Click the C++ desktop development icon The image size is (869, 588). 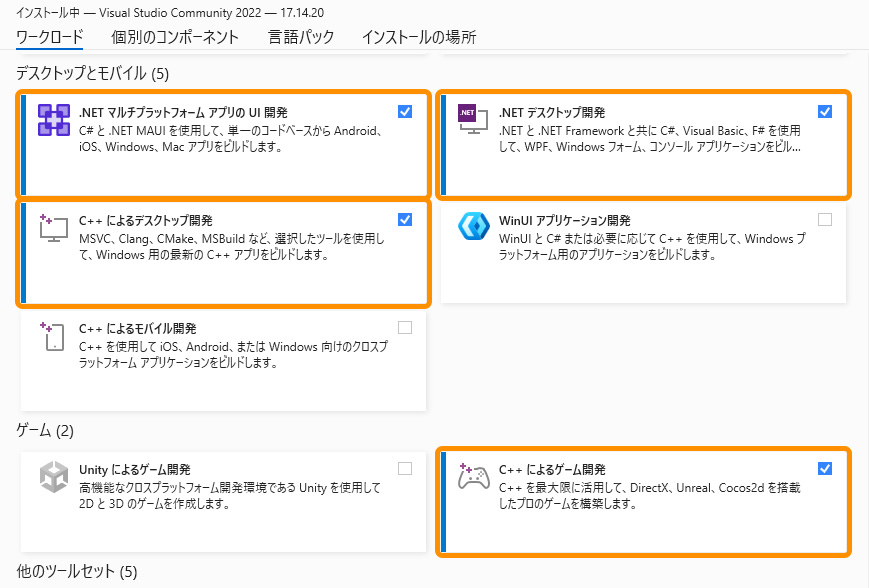click(53, 228)
